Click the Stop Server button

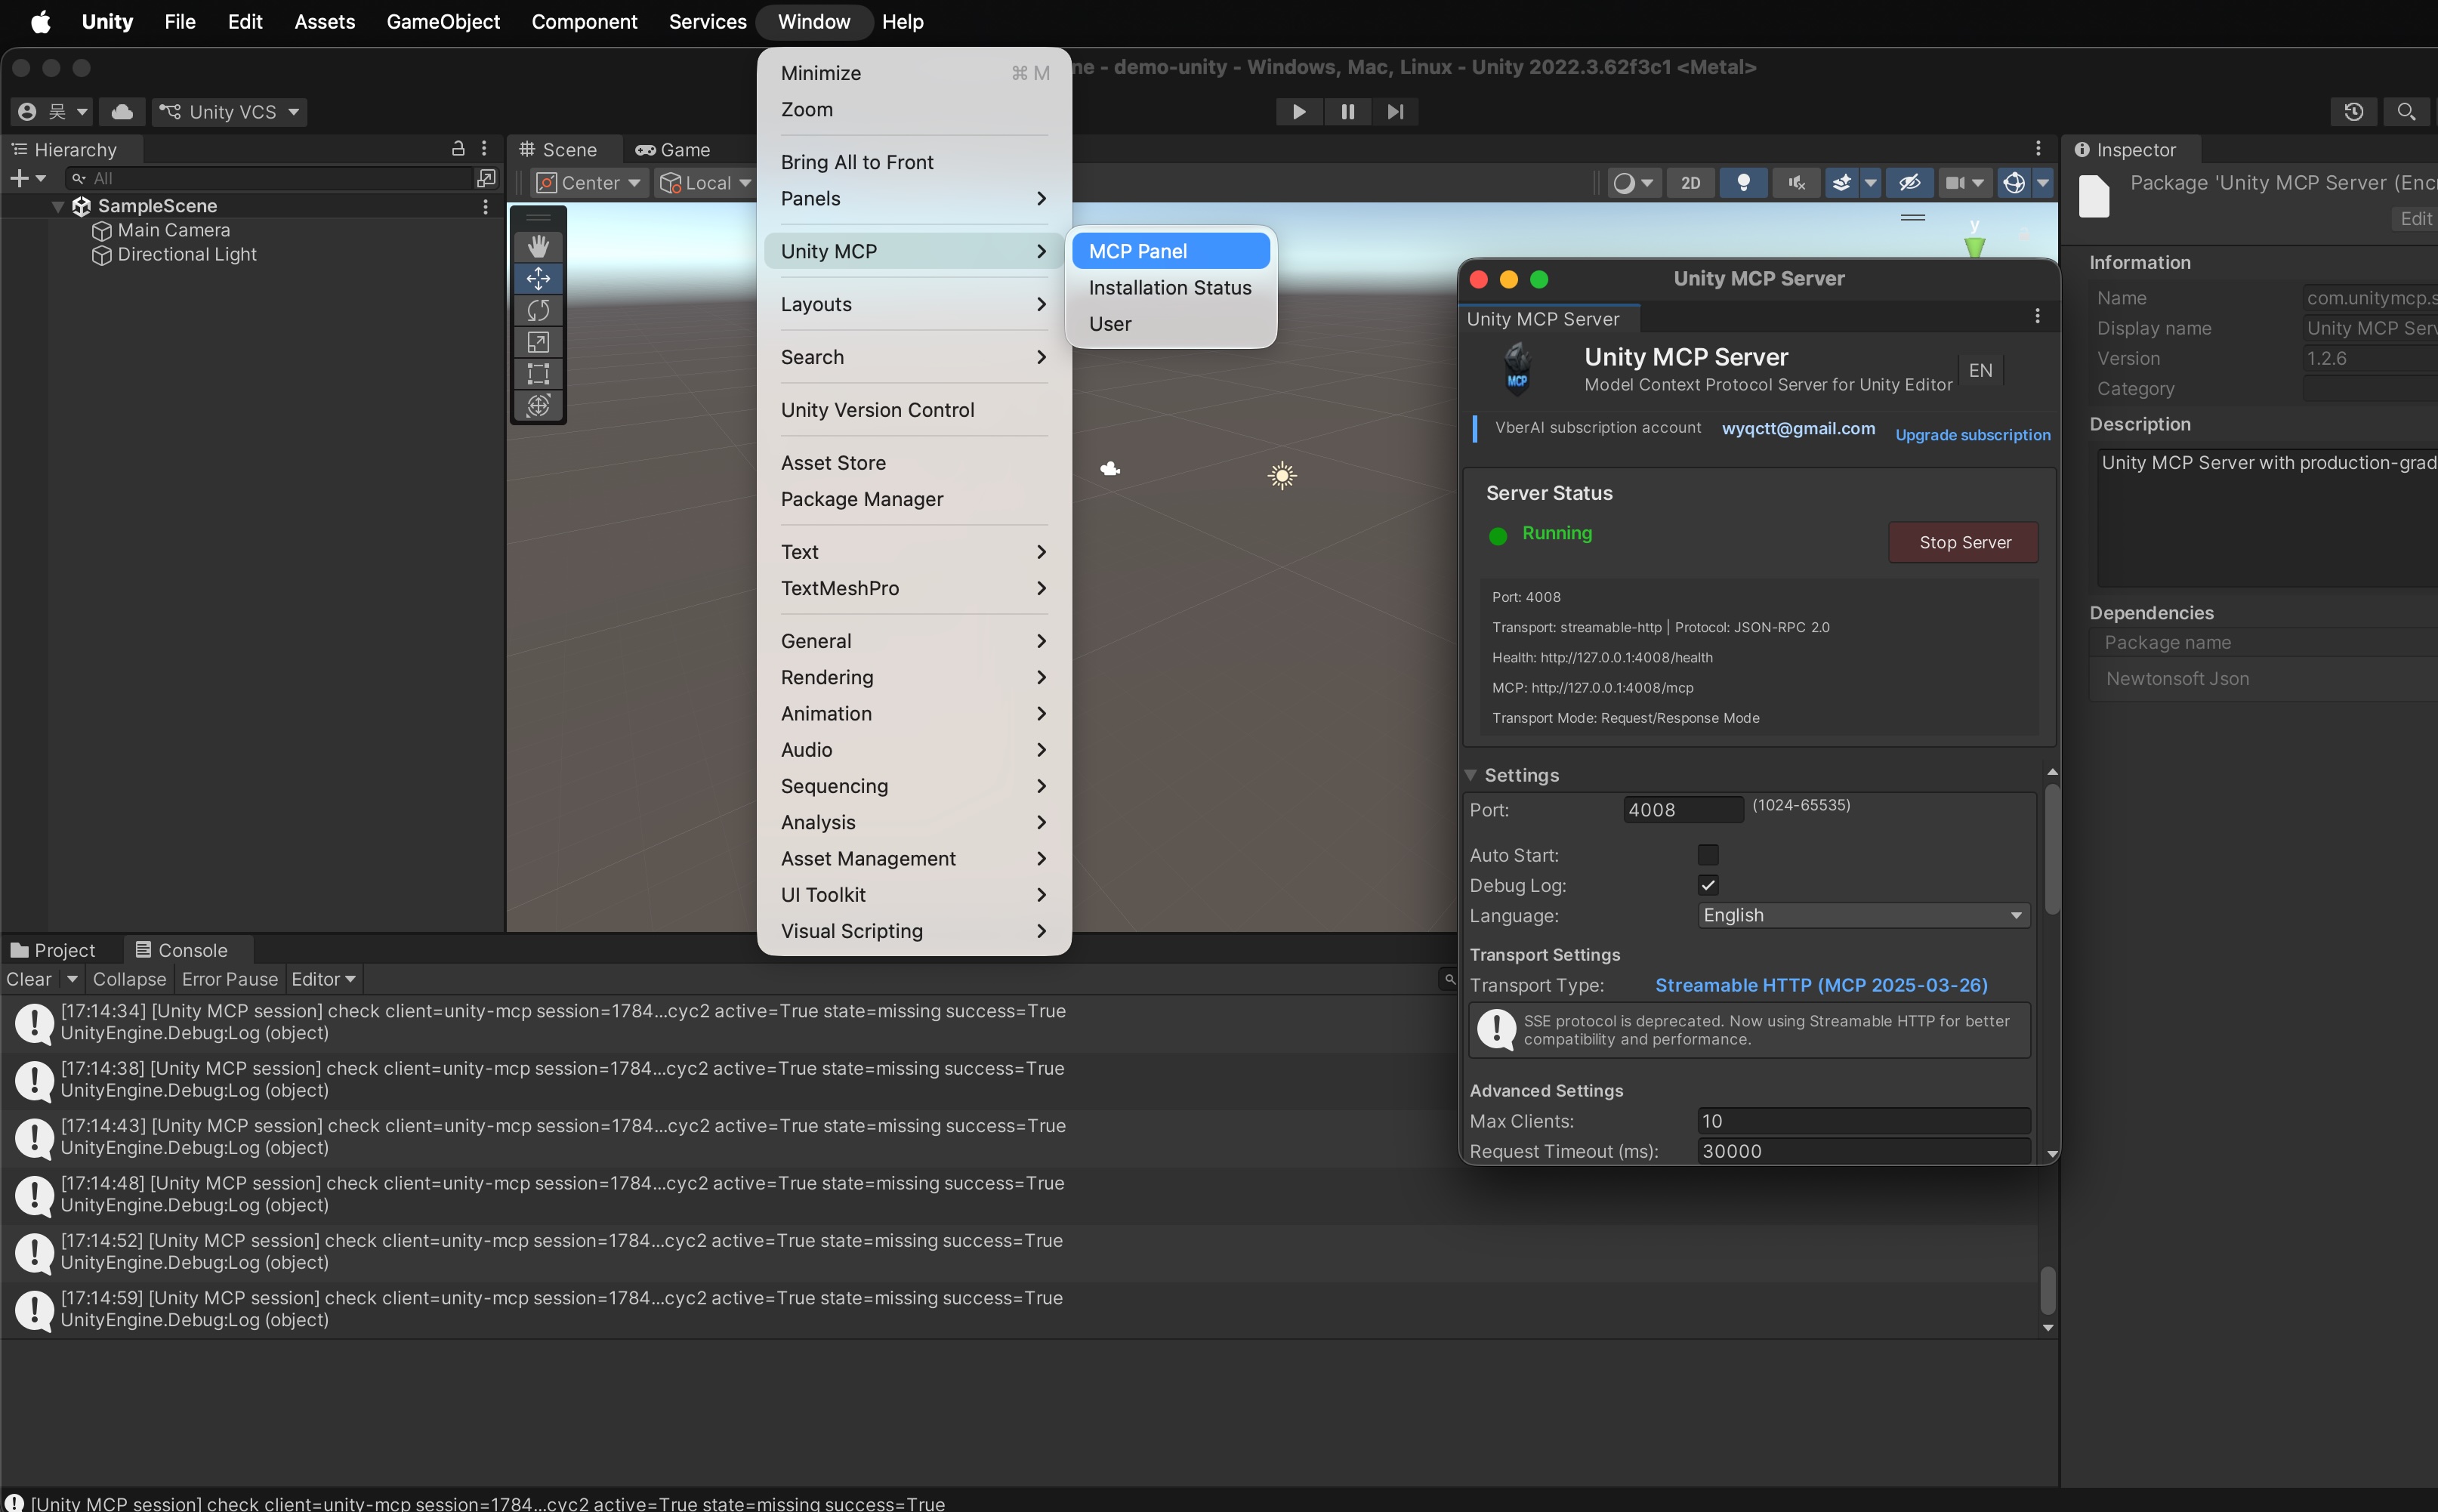[x=1964, y=542]
